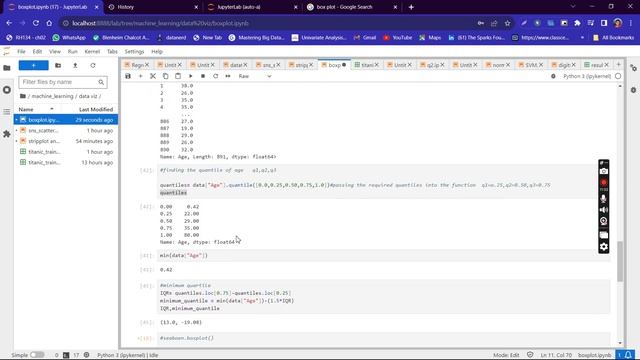
Task: Bookmark this page with the star icon
Action: coord(507,23)
